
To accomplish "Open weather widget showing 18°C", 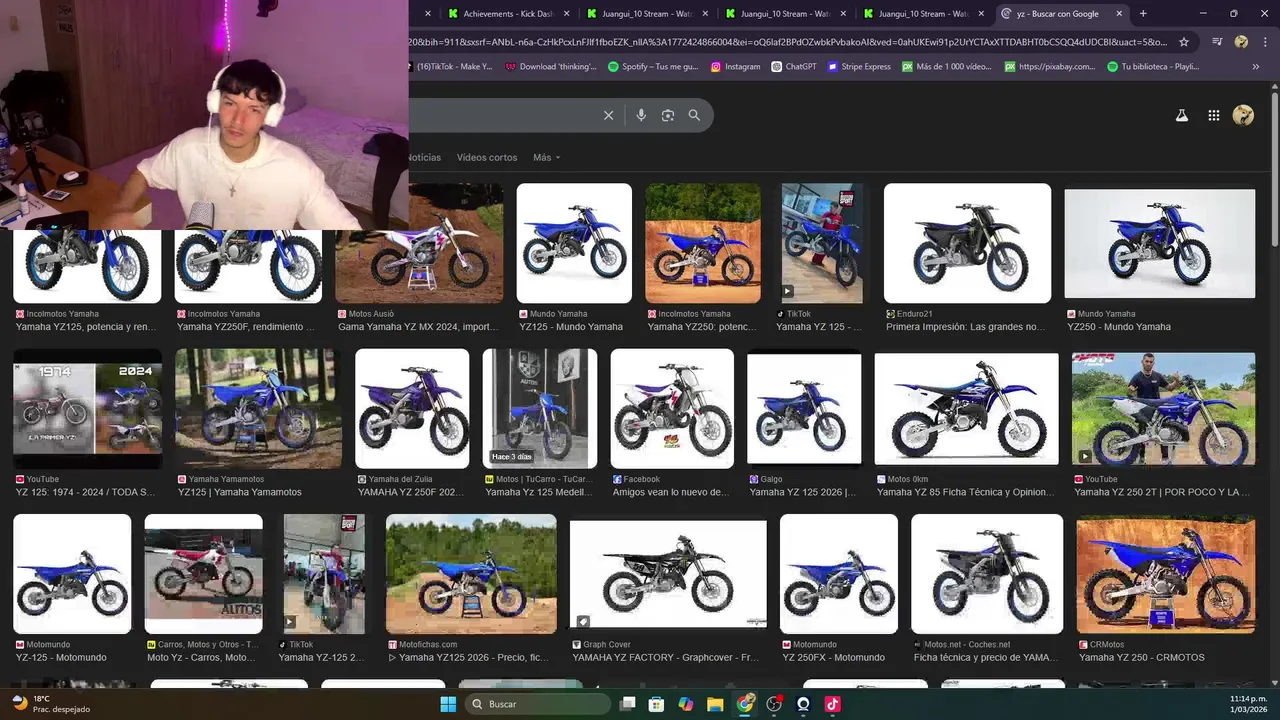I will tap(50, 704).
